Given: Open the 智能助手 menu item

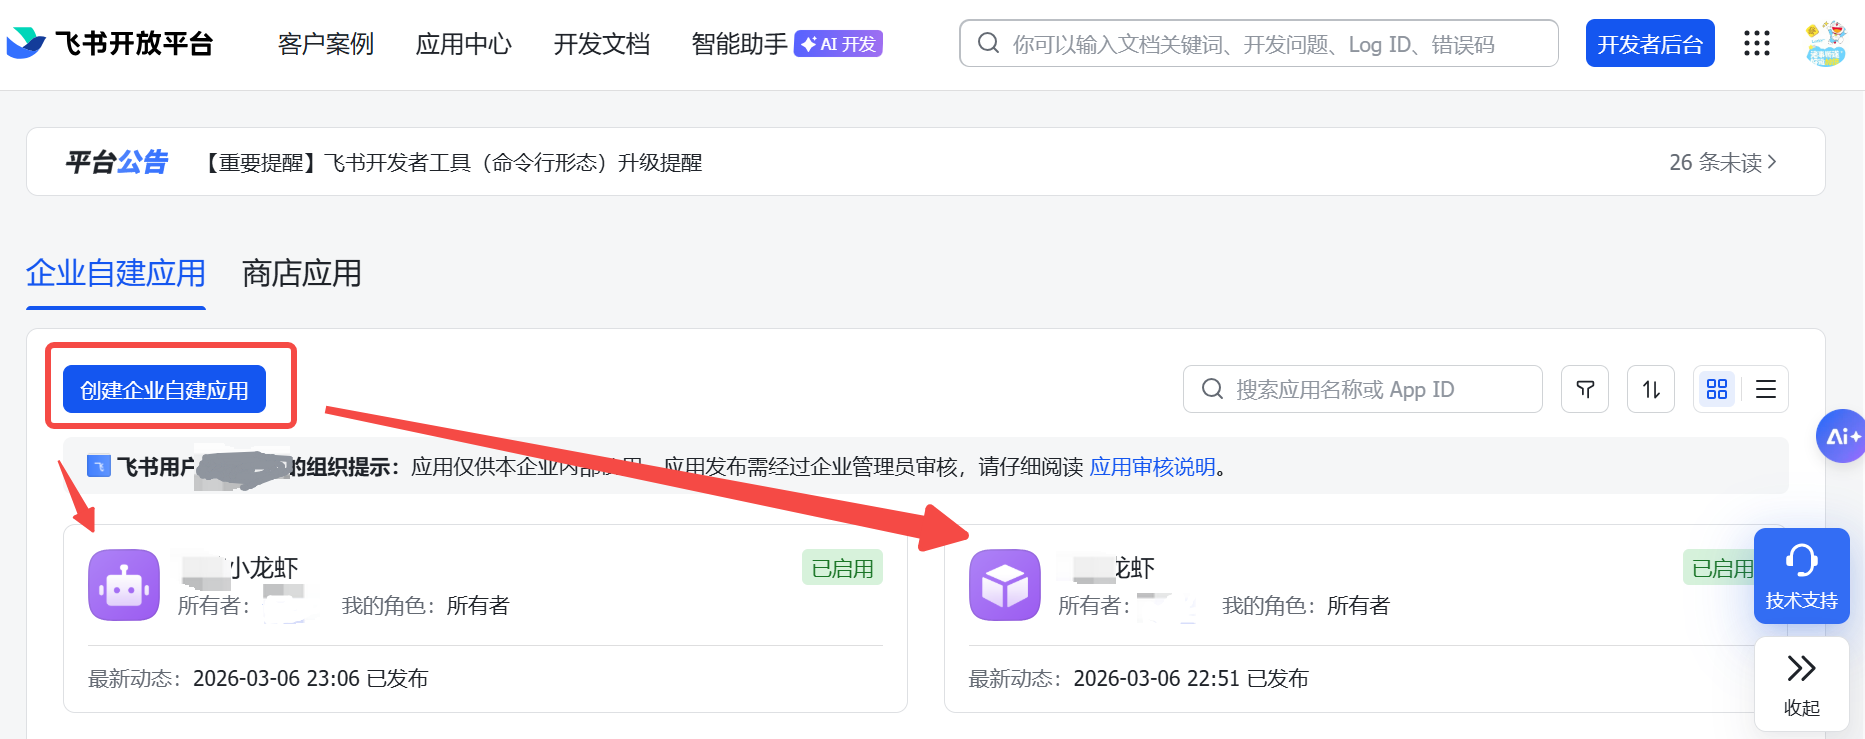Looking at the screenshot, I should [740, 44].
